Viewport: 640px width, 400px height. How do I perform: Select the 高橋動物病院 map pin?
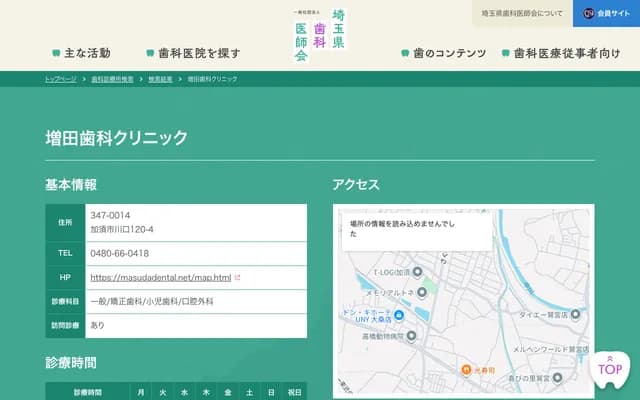coord(411,336)
